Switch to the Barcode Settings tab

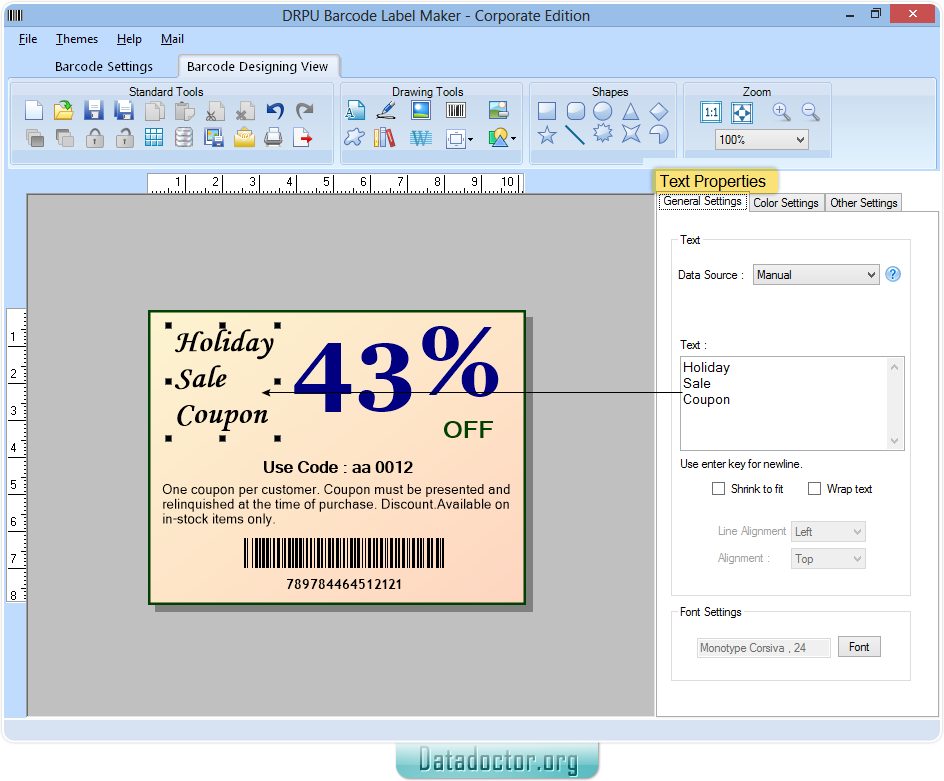coord(104,66)
